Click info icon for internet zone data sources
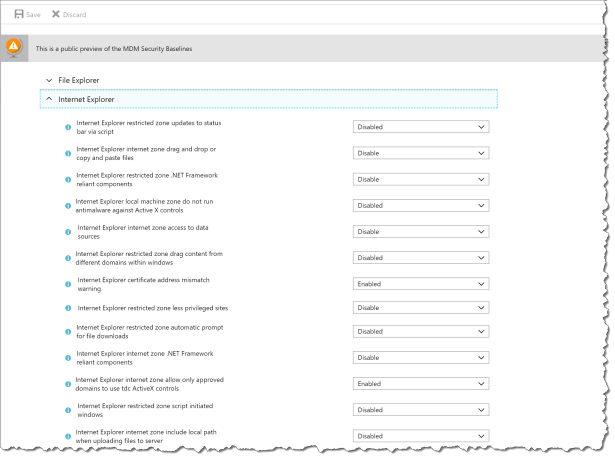 [68, 232]
